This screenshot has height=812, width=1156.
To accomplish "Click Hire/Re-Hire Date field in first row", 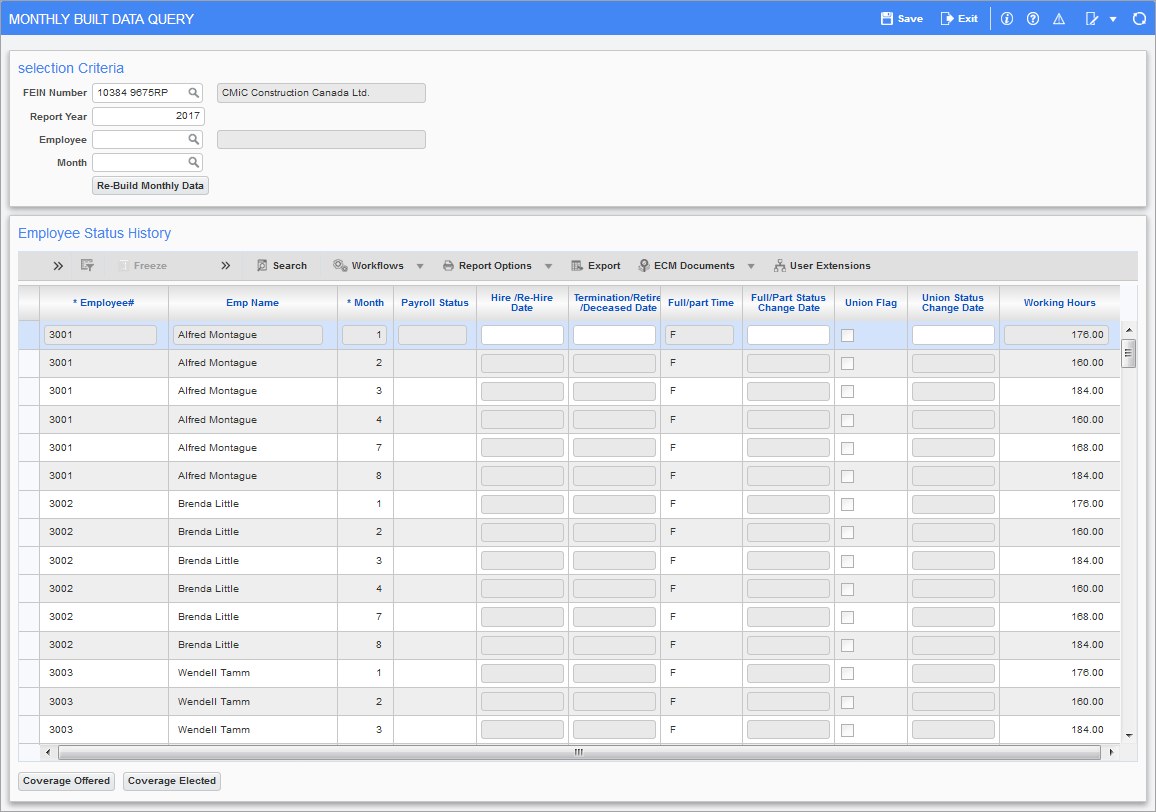I will click(x=522, y=335).
